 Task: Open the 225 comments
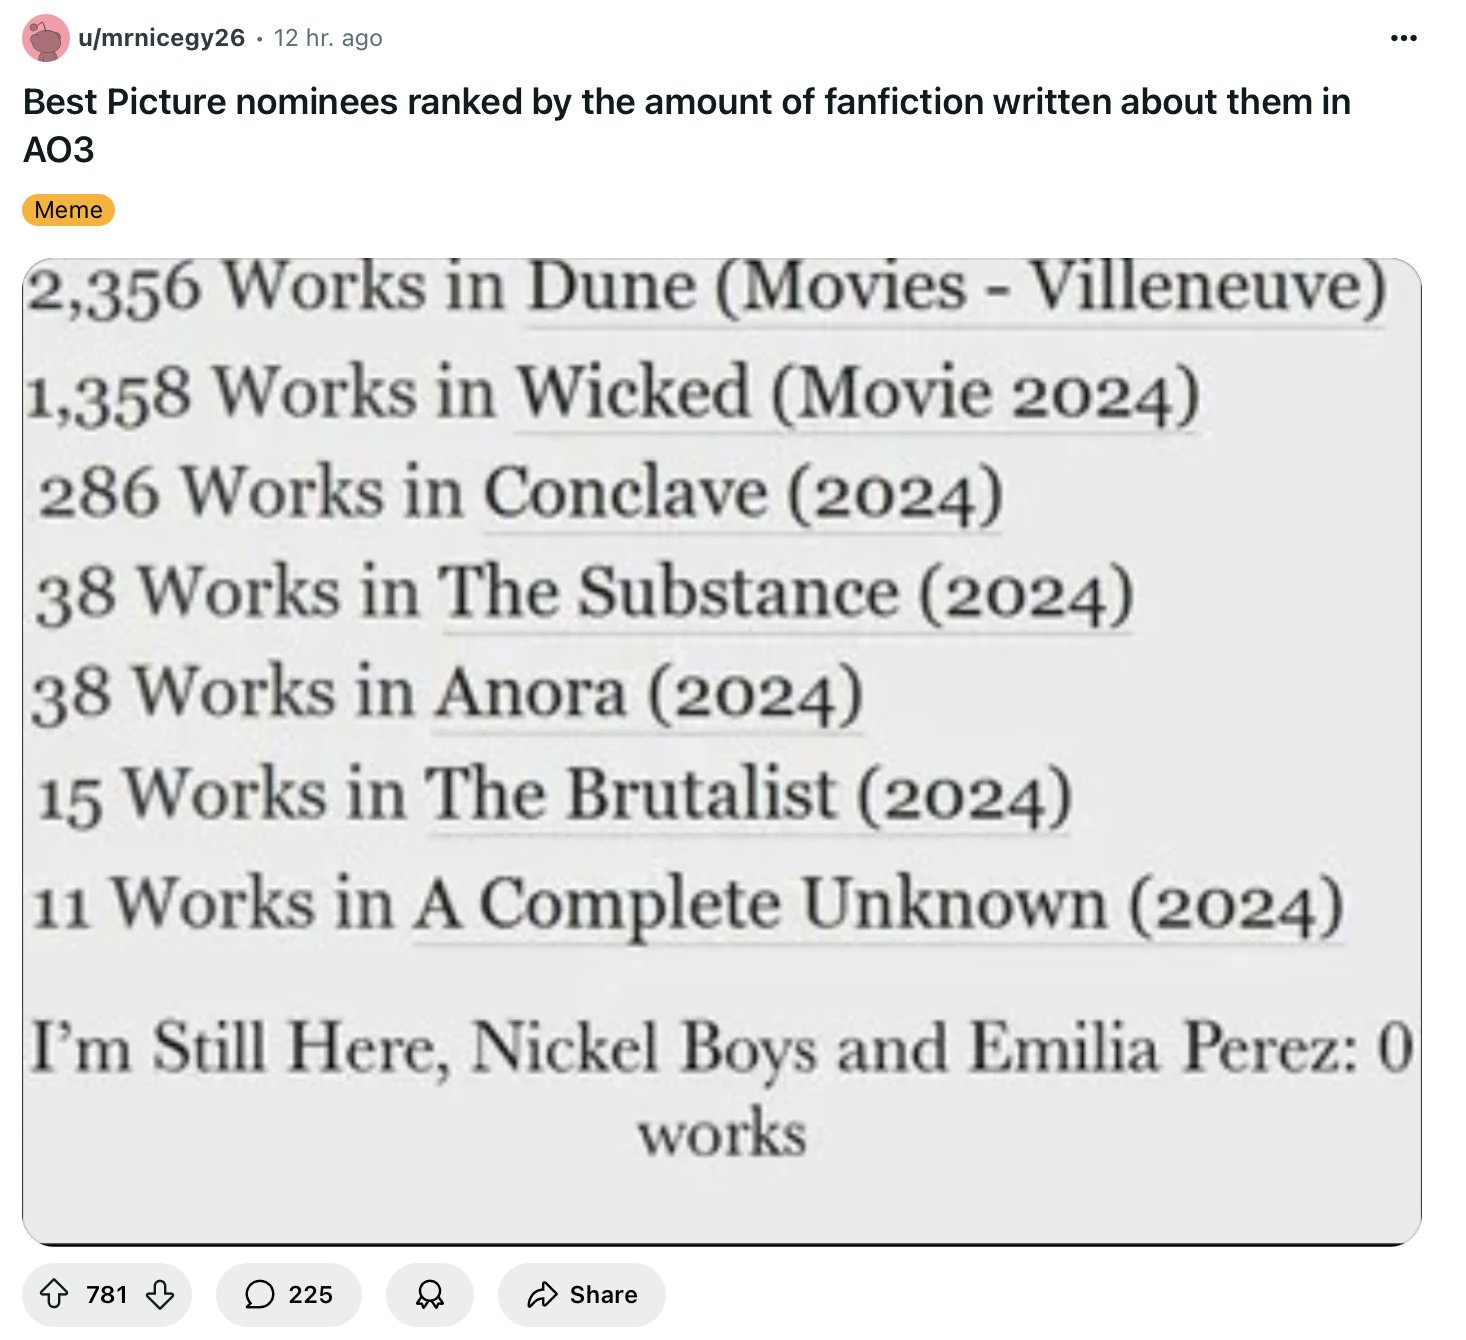289,1295
